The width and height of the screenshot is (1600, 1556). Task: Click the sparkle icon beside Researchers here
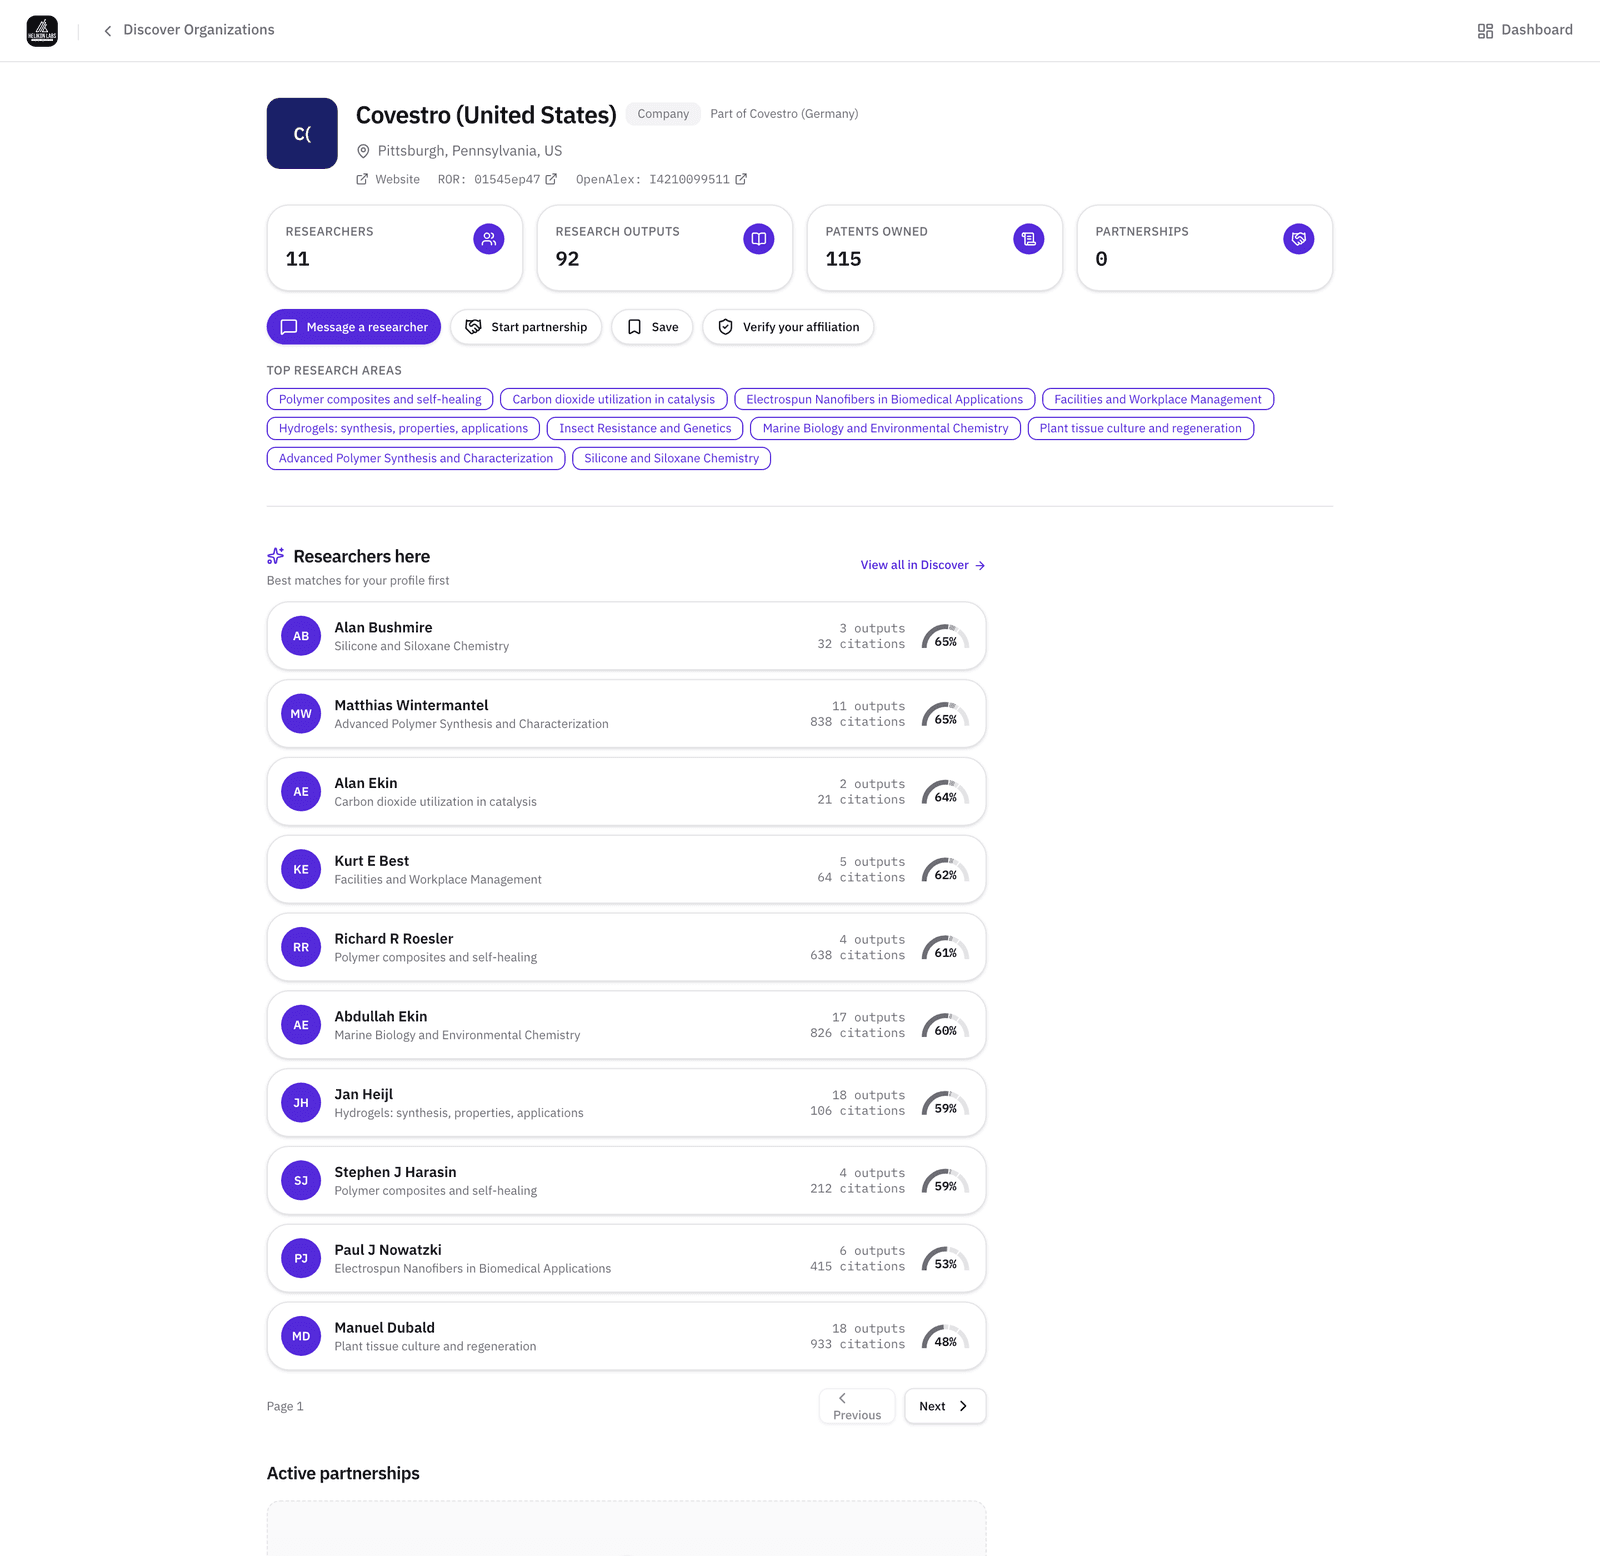coord(276,556)
